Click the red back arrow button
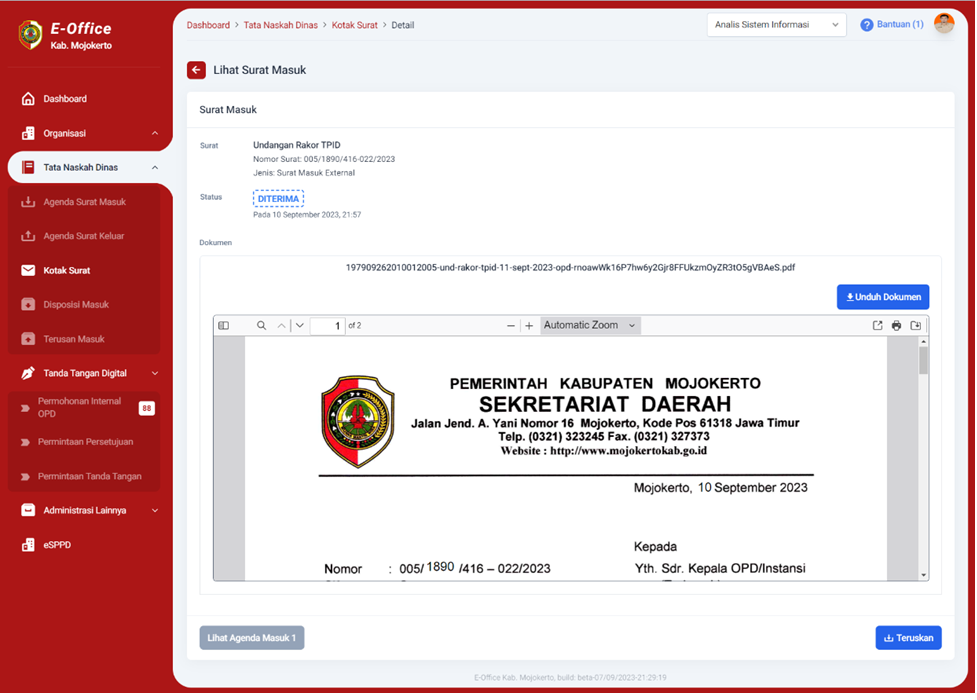This screenshot has width=977, height=700. (x=196, y=70)
